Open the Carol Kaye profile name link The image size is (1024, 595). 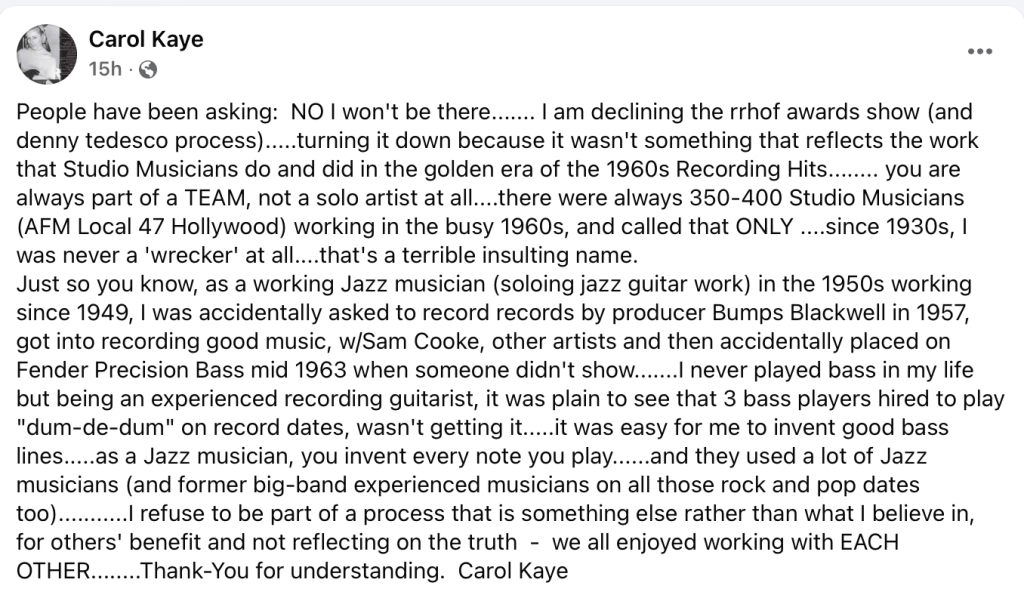[x=146, y=39]
